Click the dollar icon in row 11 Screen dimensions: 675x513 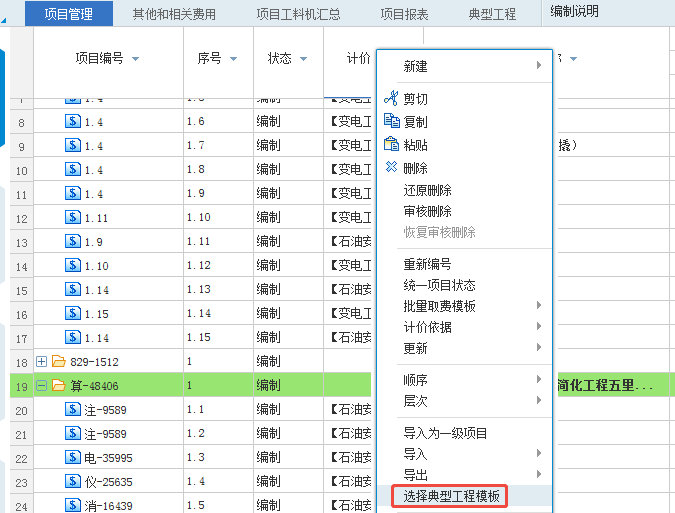[73, 193]
